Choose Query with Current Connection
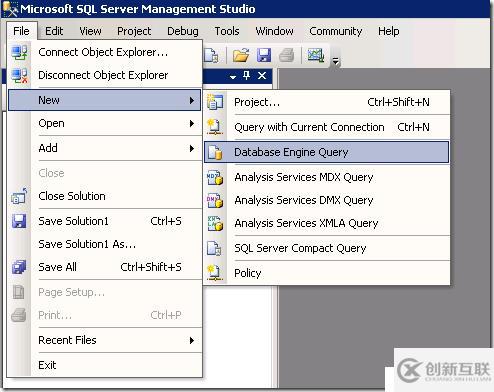Screen dimensions: 494x392 [x=327, y=127]
